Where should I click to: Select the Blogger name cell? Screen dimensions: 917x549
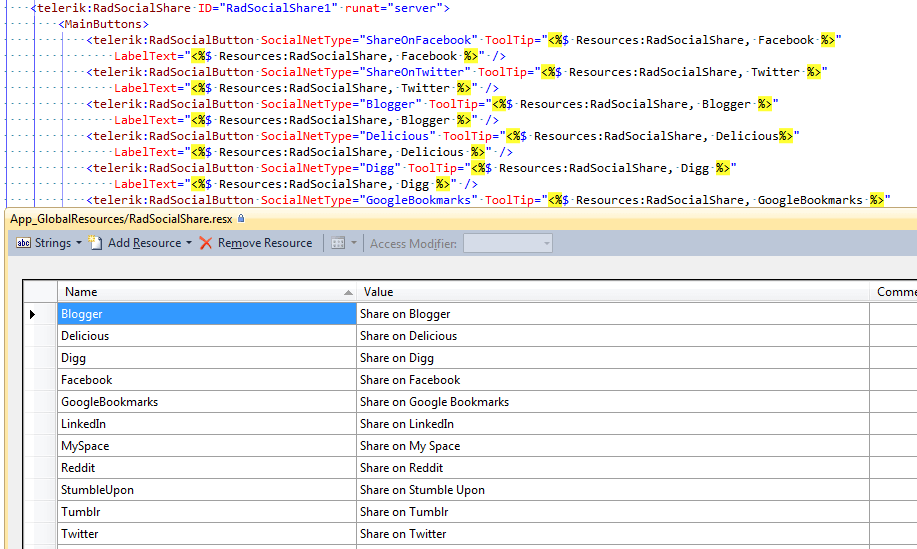(206, 314)
